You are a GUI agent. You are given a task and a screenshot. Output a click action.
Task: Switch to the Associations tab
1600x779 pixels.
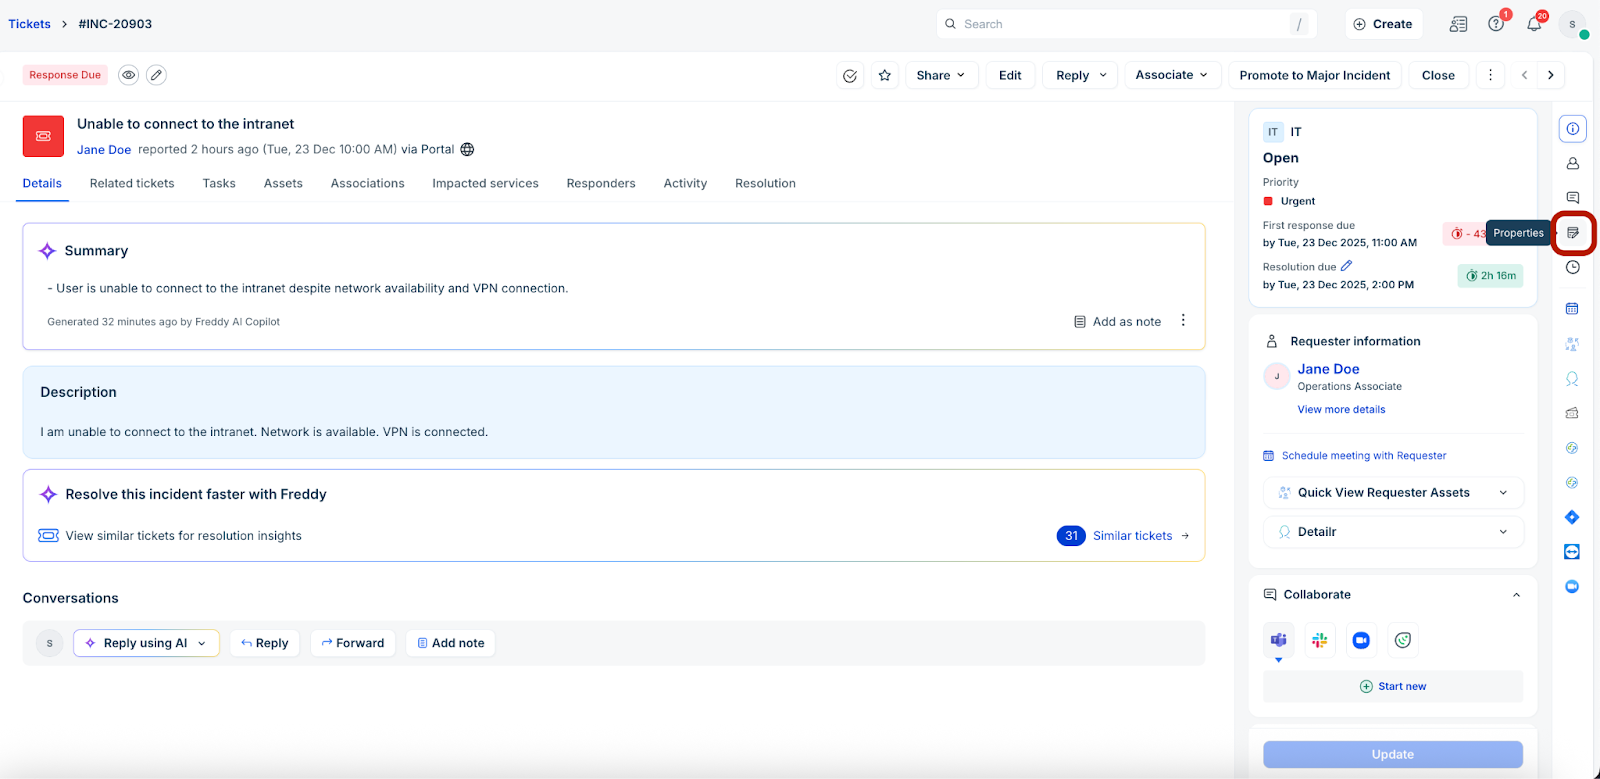tap(368, 183)
